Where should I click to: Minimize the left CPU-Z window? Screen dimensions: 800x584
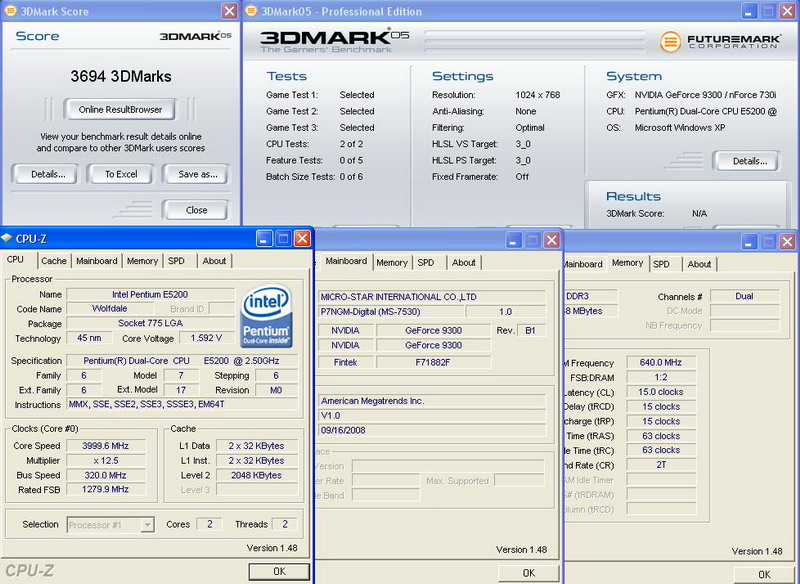point(264,238)
